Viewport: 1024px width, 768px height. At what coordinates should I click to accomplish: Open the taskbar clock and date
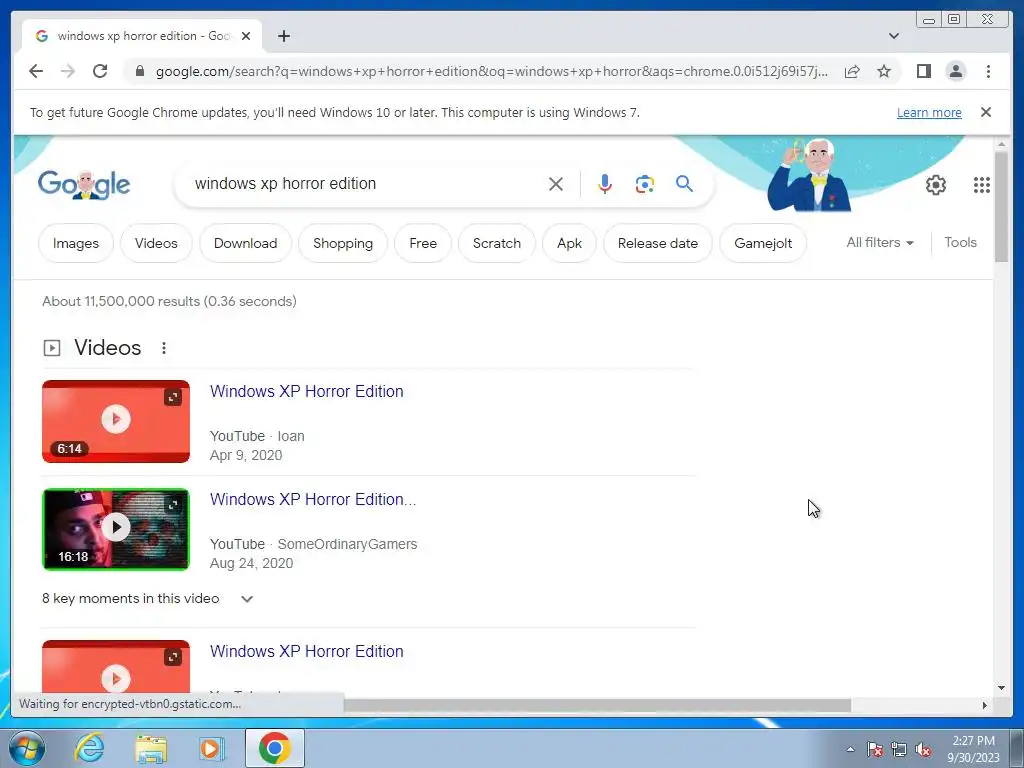(973, 749)
